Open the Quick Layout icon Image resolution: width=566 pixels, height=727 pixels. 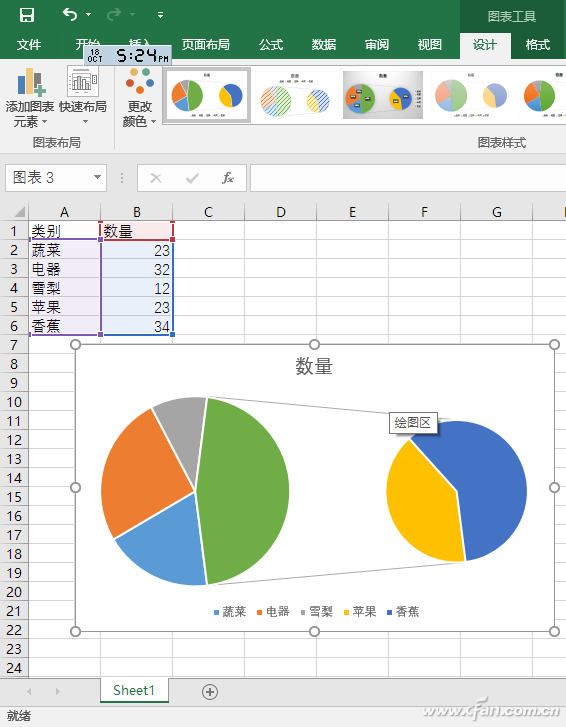tap(83, 81)
